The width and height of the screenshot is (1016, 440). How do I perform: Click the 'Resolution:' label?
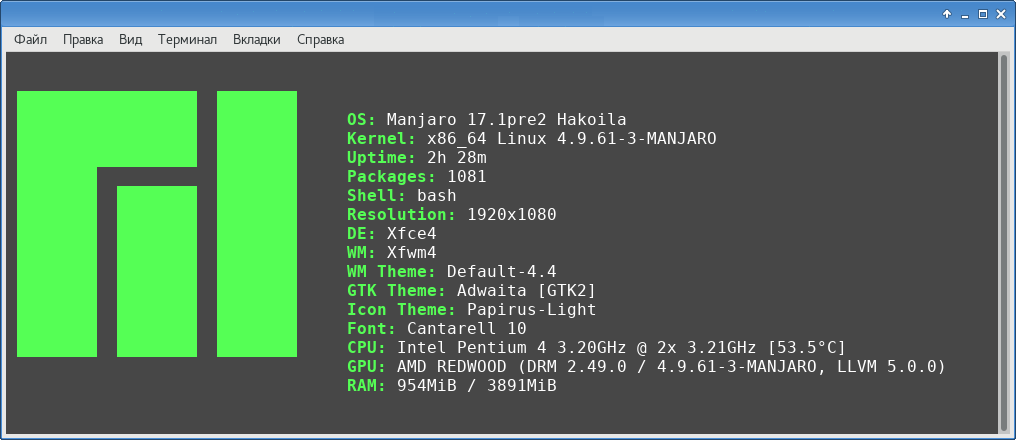[x=401, y=214]
